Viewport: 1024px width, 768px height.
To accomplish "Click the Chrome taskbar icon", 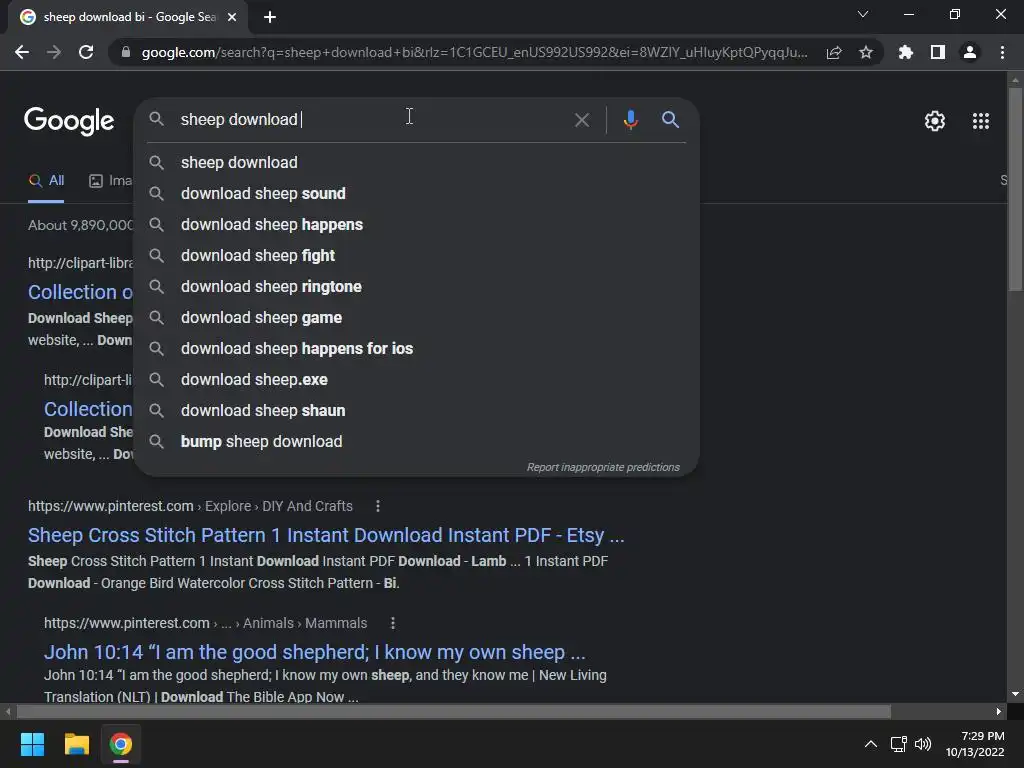I will (120, 744).
